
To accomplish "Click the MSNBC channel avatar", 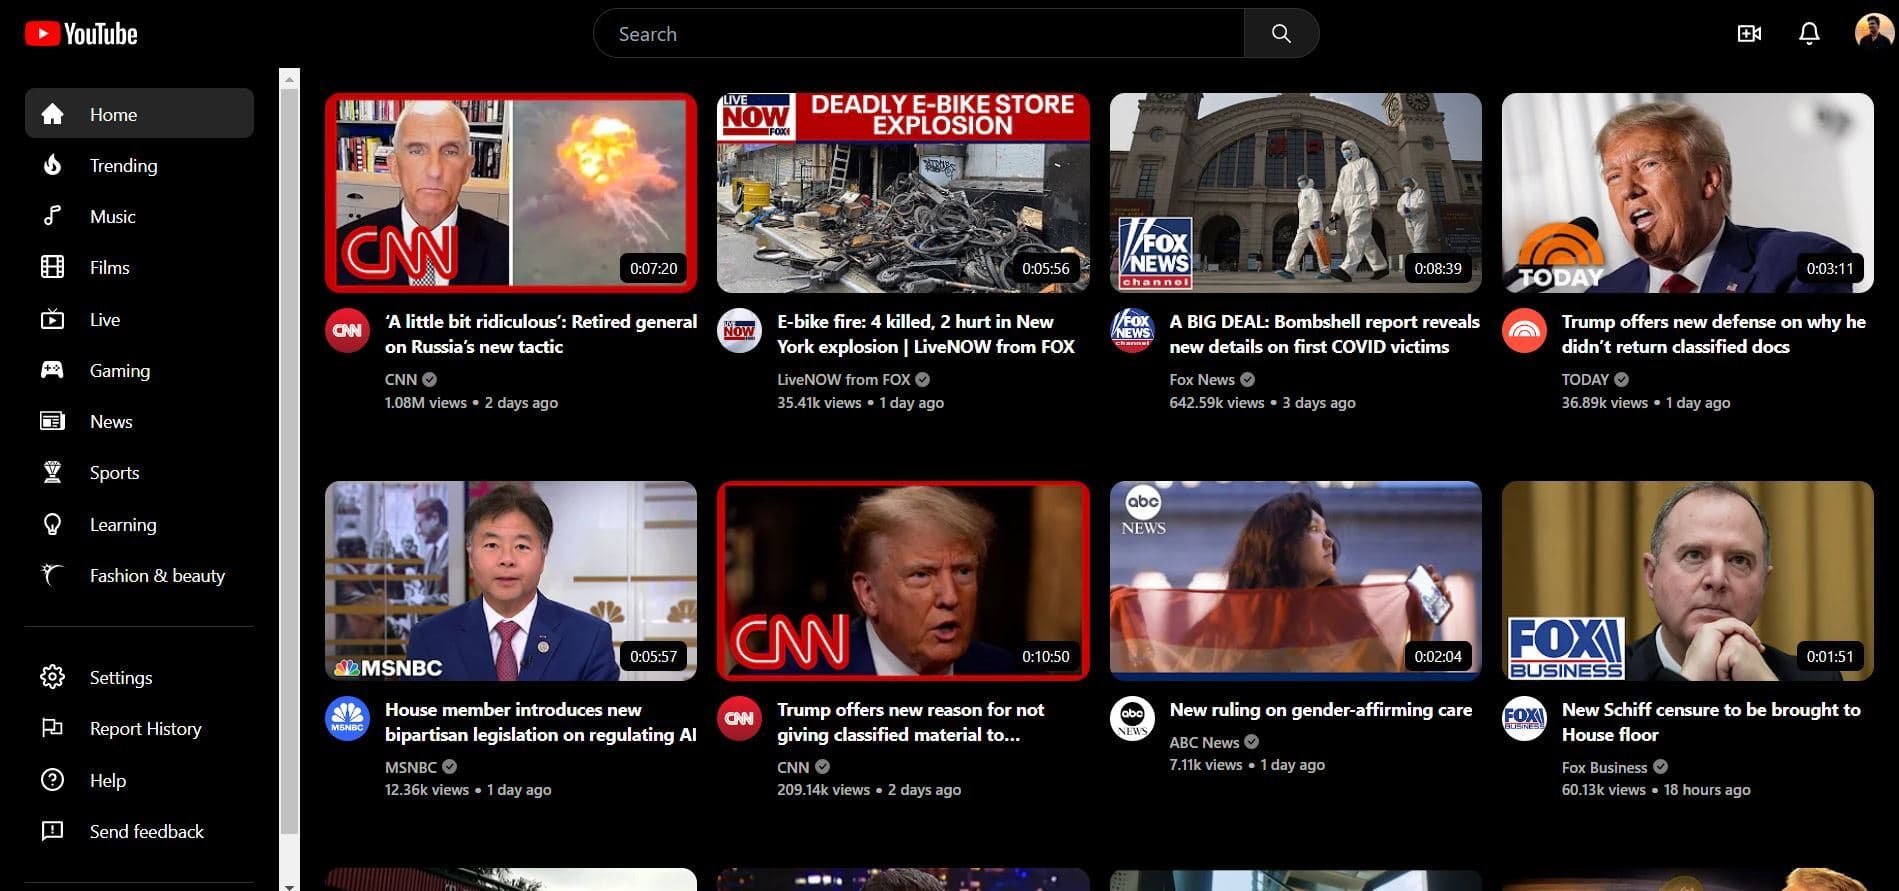I will click(x=347, y=719).
